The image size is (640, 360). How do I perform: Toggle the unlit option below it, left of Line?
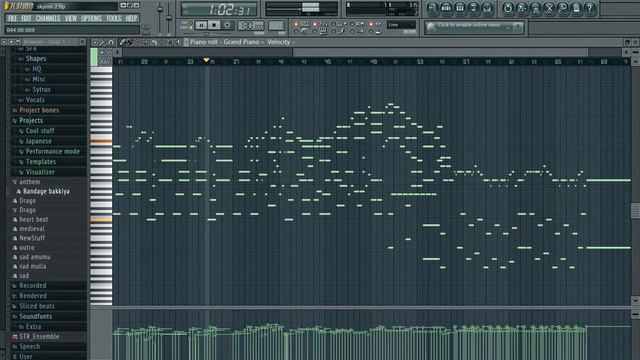click(371, 31)
